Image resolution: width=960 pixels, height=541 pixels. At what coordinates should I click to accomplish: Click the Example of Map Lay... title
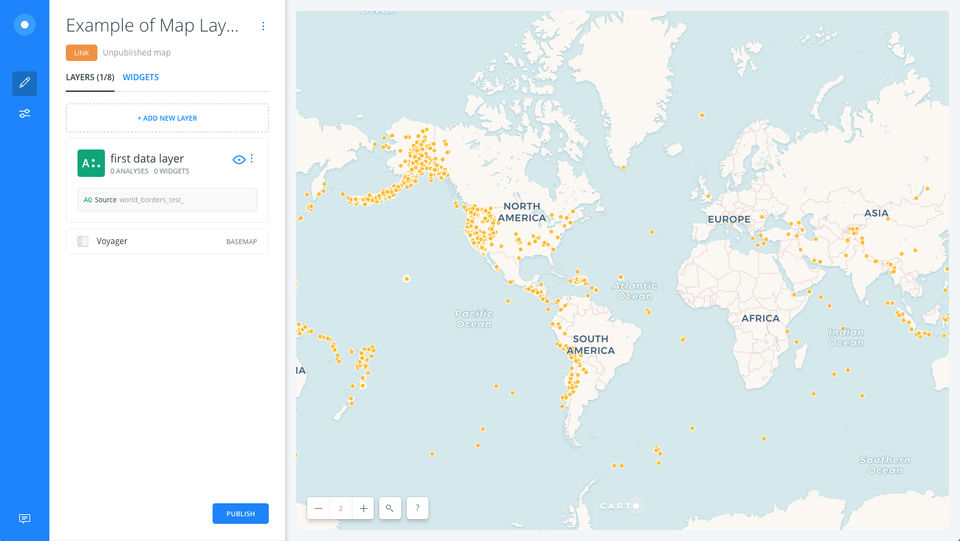tap(152, 26)
